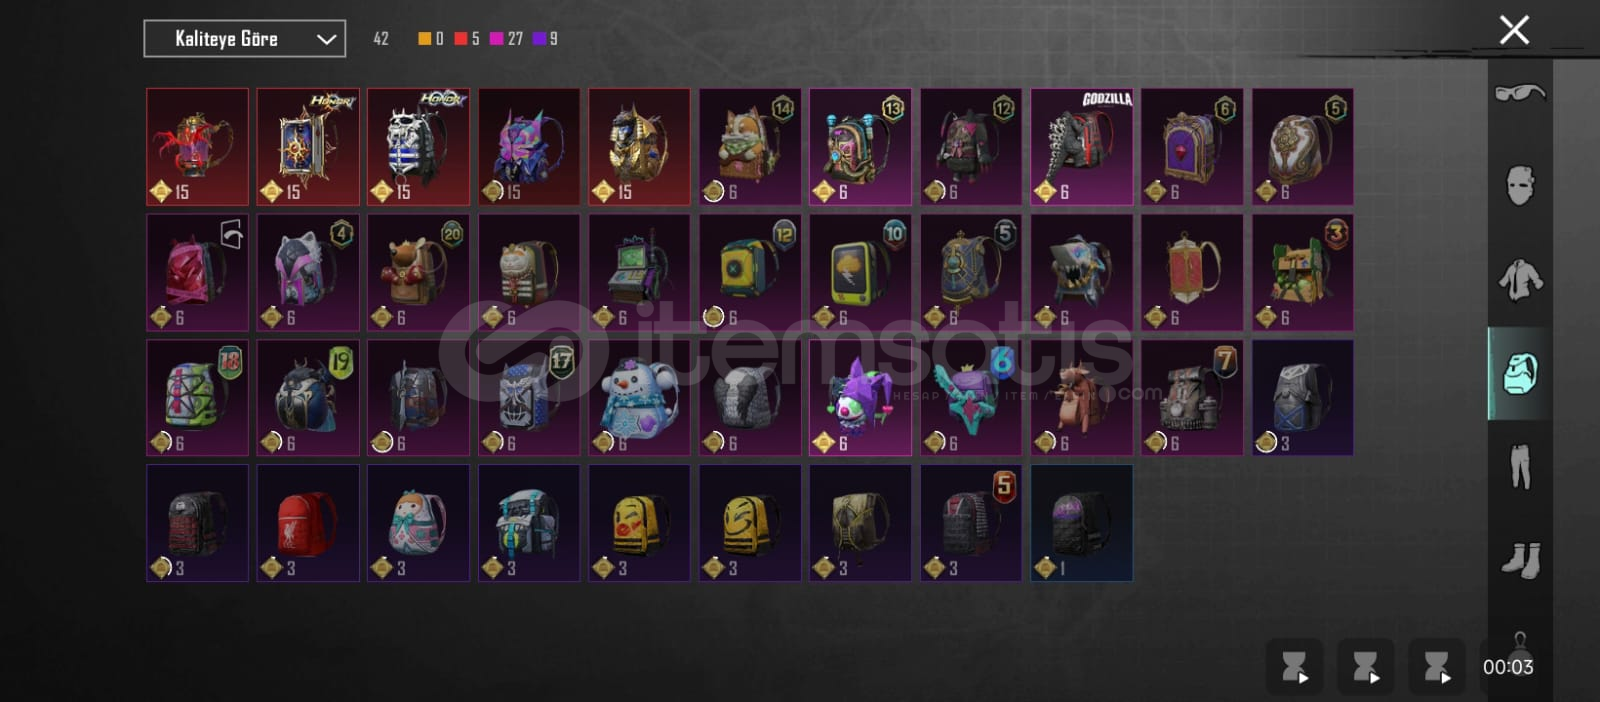Click the red quality count indicator
1600x702 pixels.
(467, 39)
